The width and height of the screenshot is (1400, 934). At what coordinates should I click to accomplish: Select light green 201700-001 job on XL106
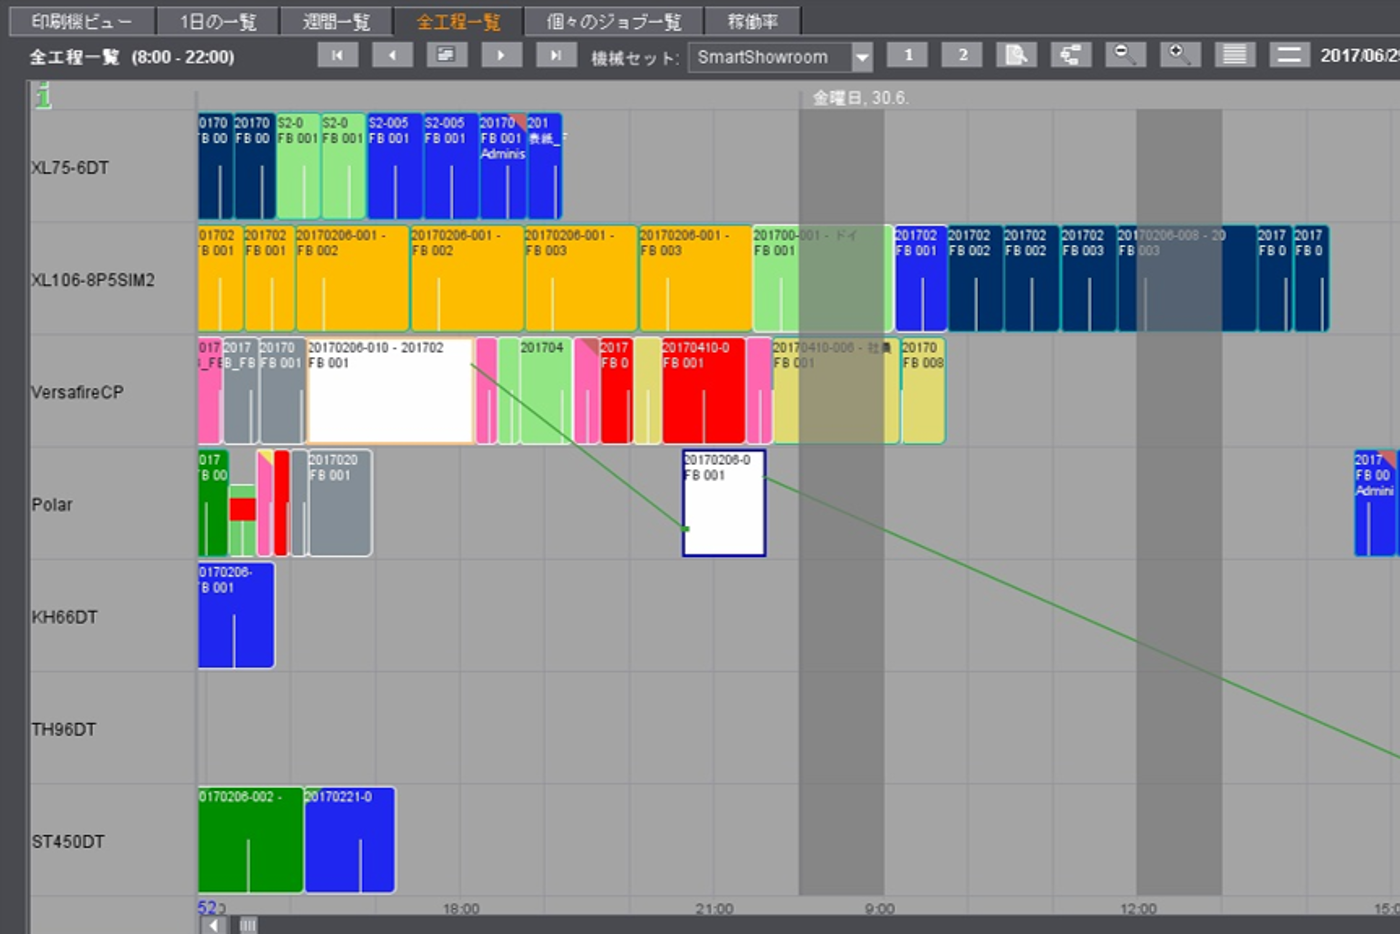[822, 278]
